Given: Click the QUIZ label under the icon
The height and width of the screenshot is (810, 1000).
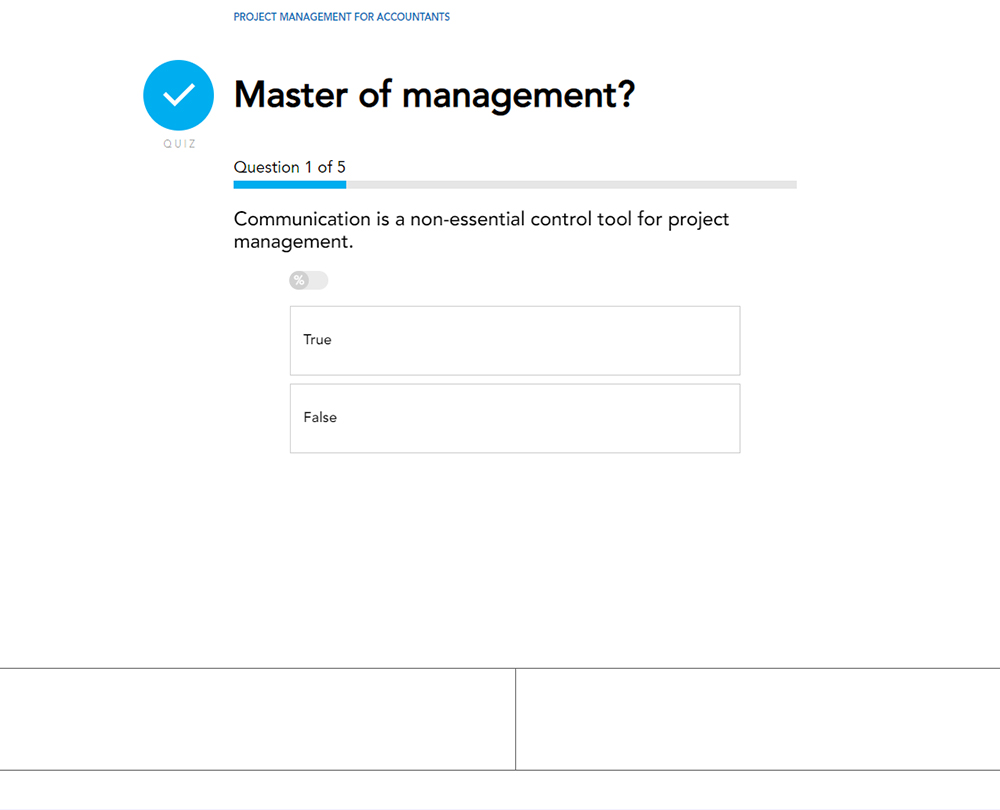Looking at the screenshot, I should point(180,144).
